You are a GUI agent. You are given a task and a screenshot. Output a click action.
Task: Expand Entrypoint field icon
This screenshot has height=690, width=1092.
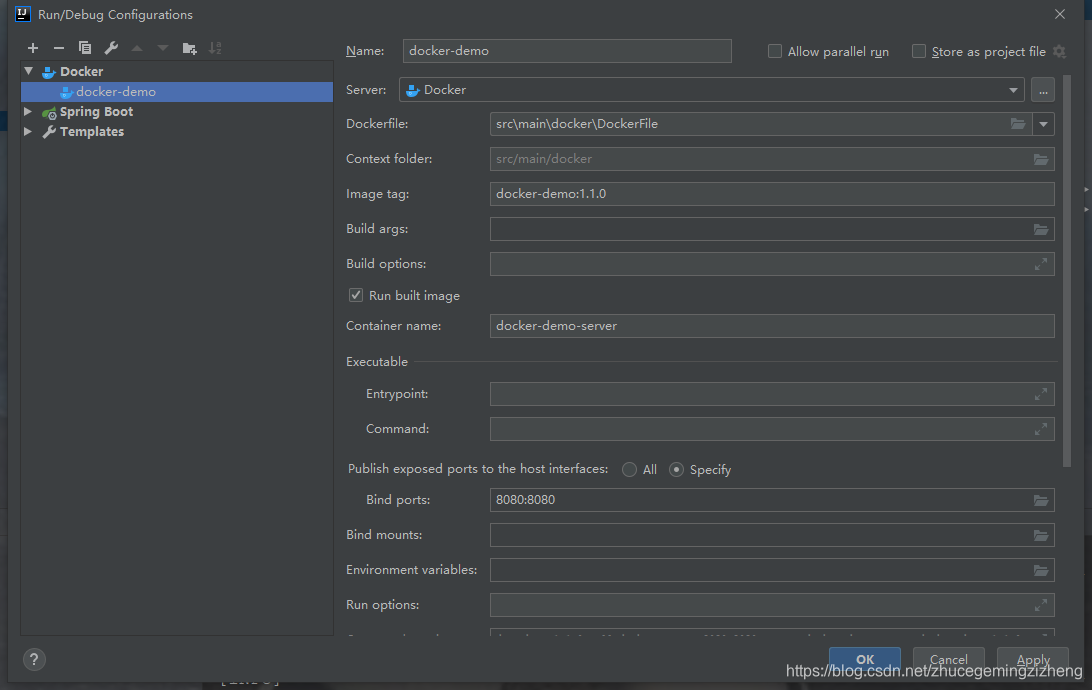1040,394
